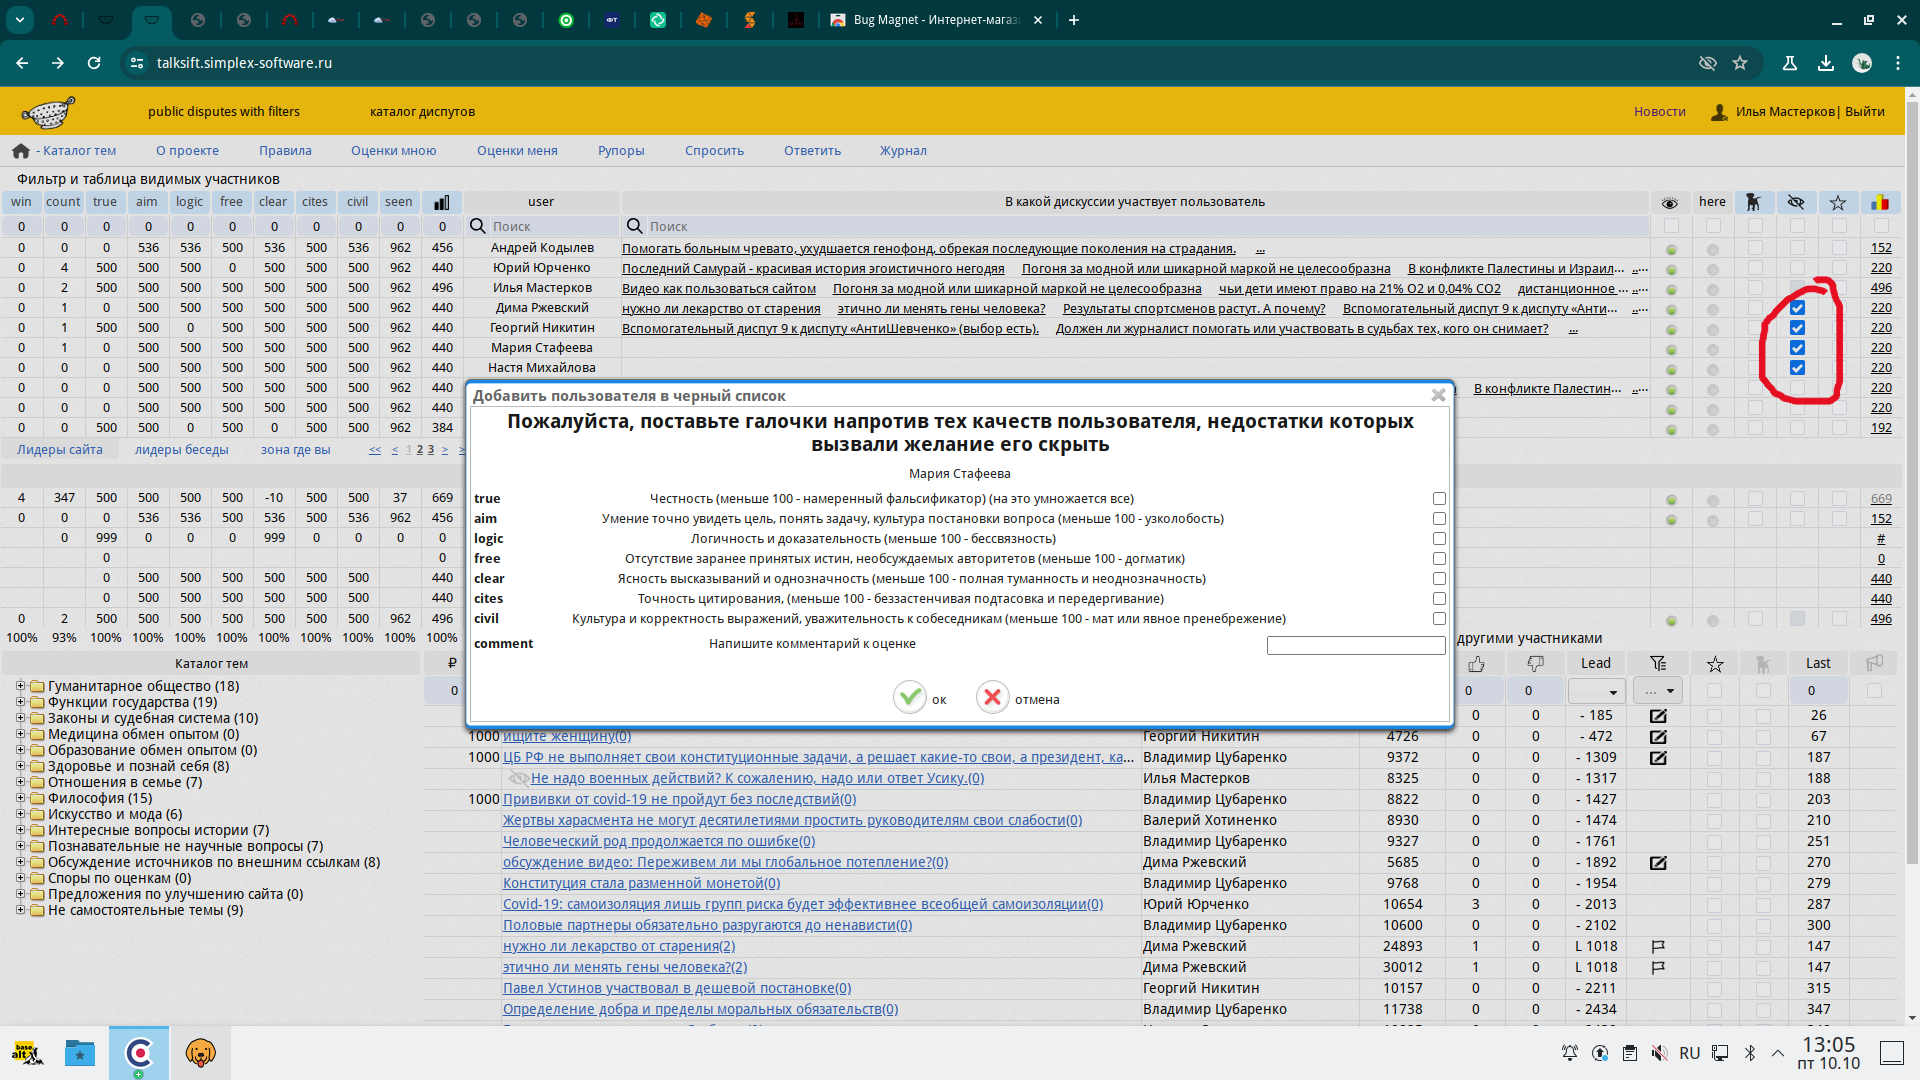Uncheck hide checkbox for Дима Ржевский
The width and height of the screenshot is (1920, 1080).
tap(1797, 308)
